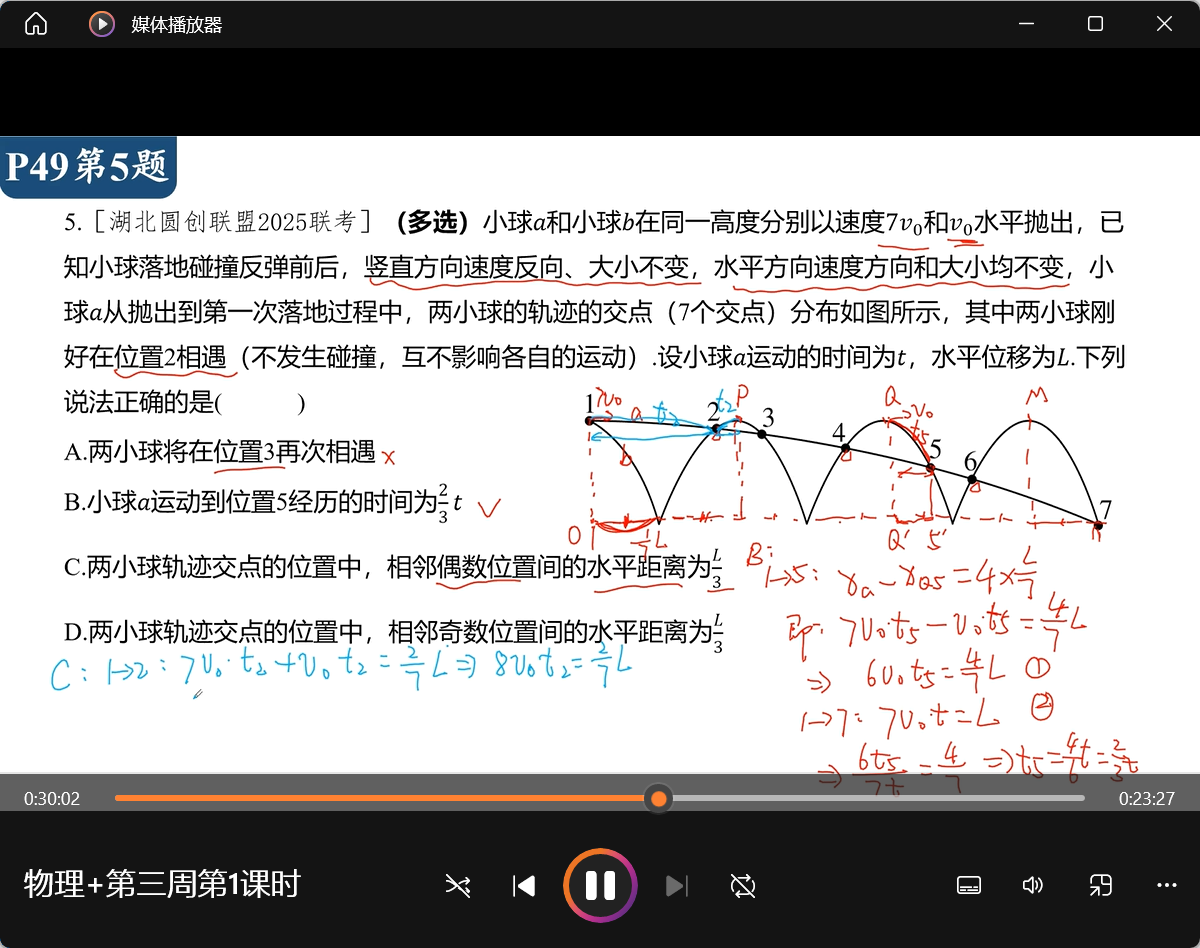Viewport: 1200px width, 948px height.
Task: Open the volume control
Action: click(x=1033, y=885)
